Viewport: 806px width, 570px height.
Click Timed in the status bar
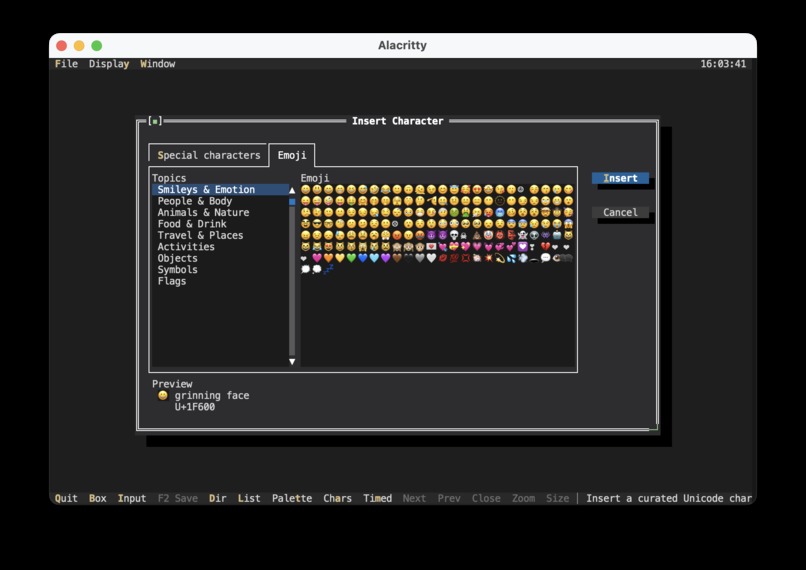click(x=377, y=498)
